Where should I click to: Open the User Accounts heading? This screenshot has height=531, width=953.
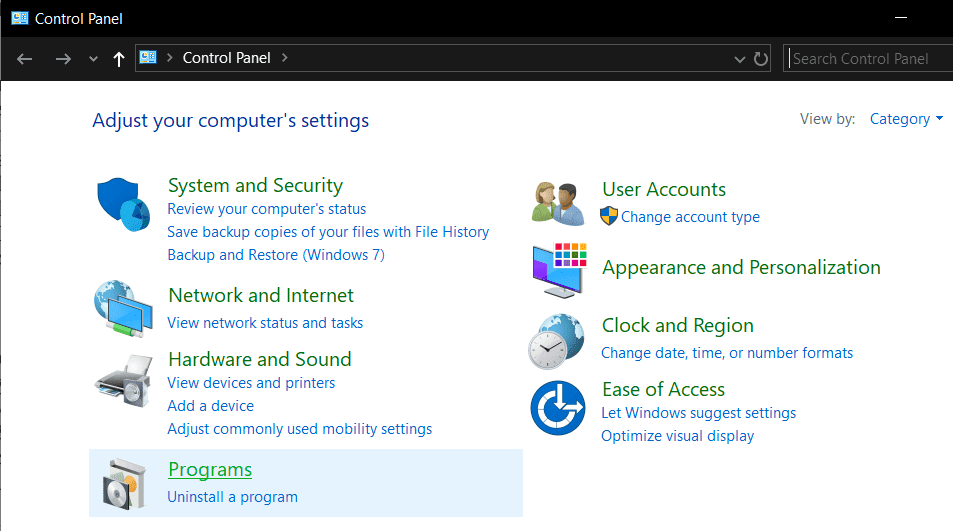point(664,190)
